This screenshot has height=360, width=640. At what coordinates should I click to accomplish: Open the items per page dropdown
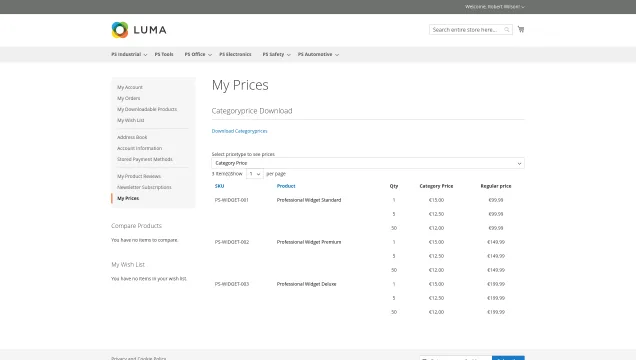click(254, 174)
